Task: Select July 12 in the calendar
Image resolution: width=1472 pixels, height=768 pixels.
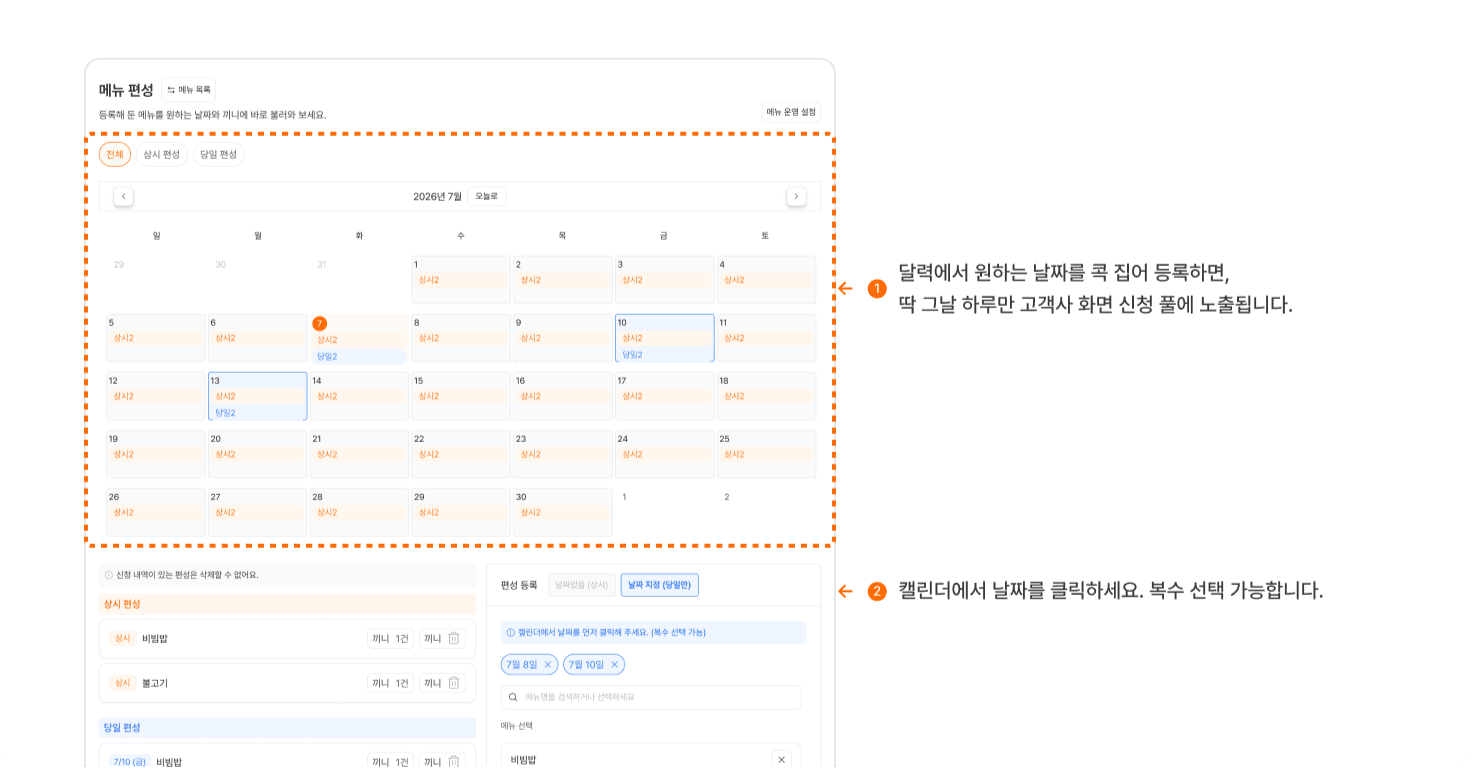Action: (x=156, y=396)
